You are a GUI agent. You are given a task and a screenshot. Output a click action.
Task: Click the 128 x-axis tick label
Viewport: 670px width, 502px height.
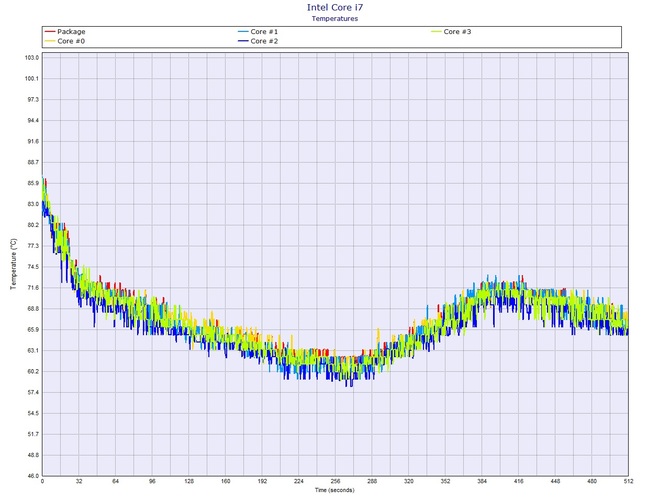[189, 481]
